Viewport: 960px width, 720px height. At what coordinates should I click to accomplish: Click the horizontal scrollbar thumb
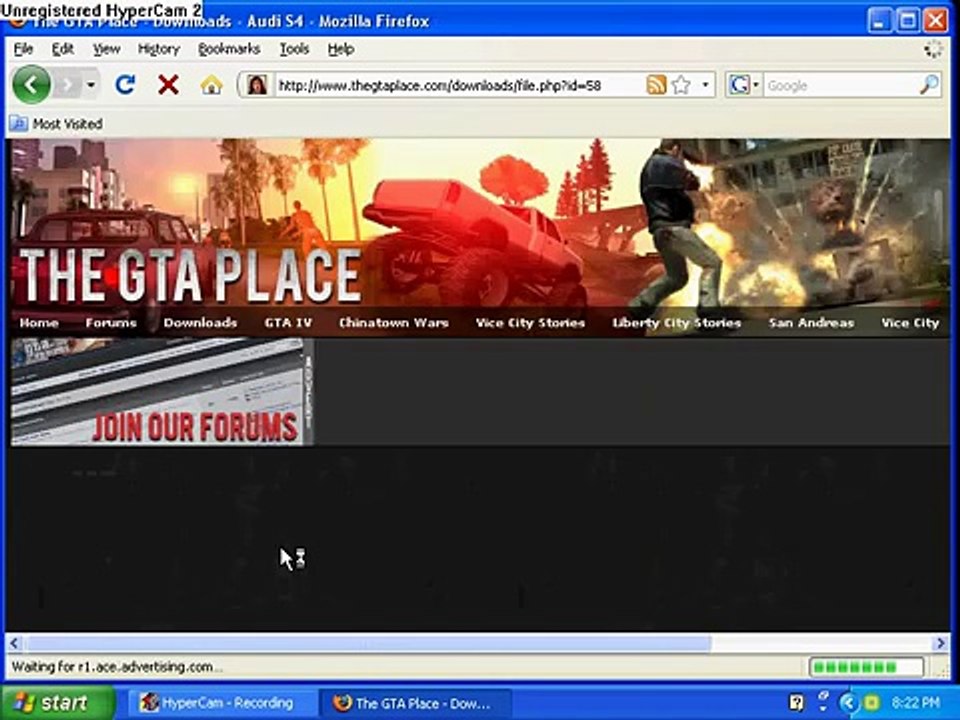(x=369, y=643)
